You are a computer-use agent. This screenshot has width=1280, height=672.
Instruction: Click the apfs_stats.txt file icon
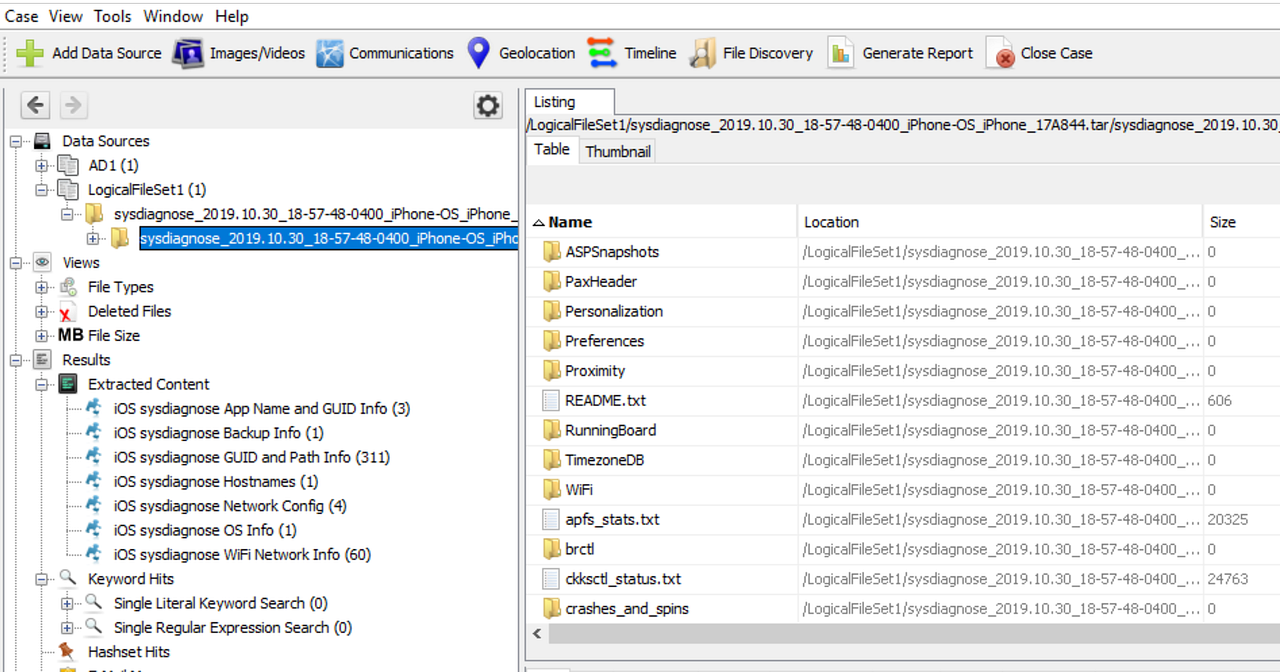point(551,519)
